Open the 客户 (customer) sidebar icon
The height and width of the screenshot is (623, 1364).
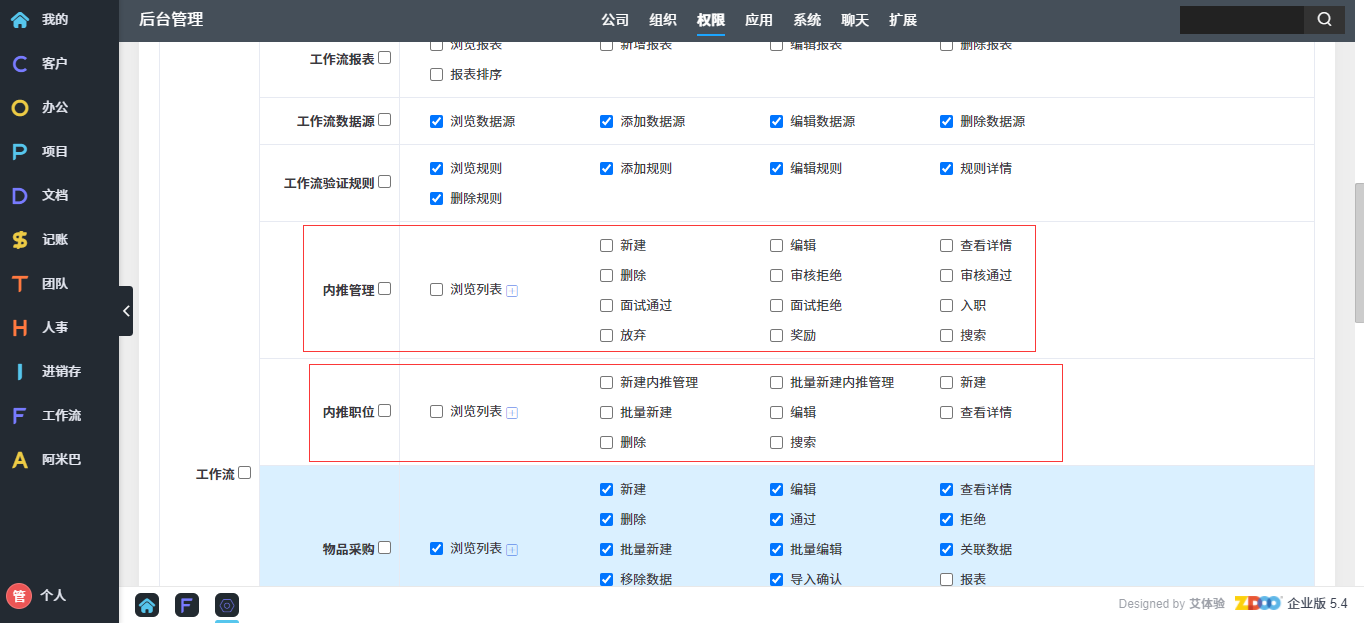pos(20,64)
